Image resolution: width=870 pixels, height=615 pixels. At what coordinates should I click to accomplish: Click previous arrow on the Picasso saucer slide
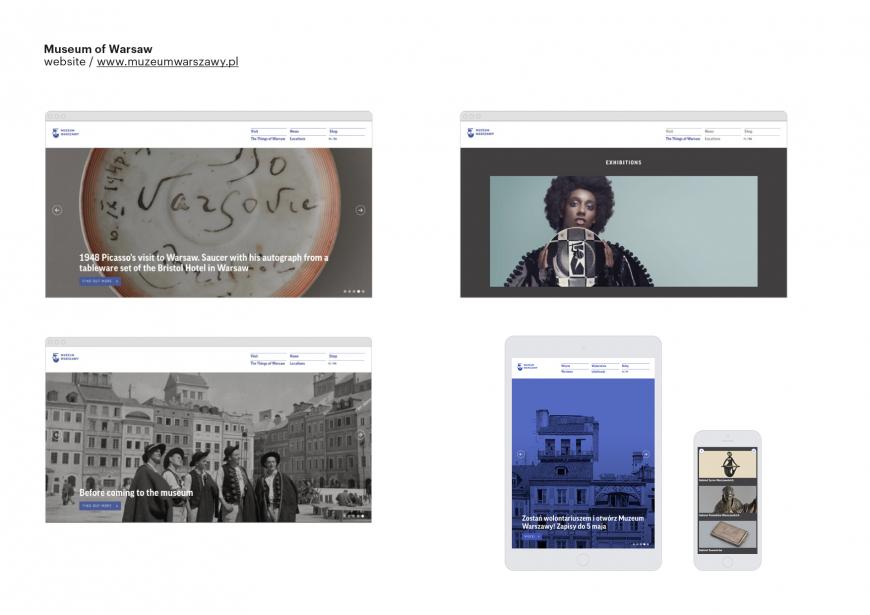pyautogui.click(x=57, y=210)
